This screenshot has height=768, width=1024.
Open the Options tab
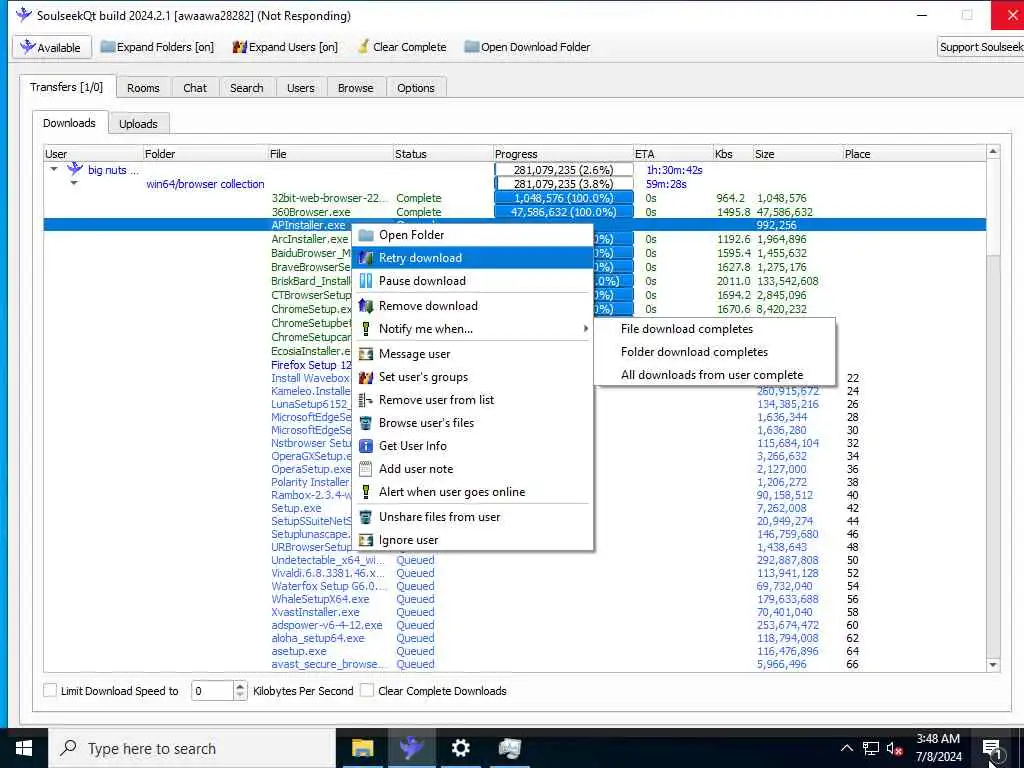[x=416, y=88]
